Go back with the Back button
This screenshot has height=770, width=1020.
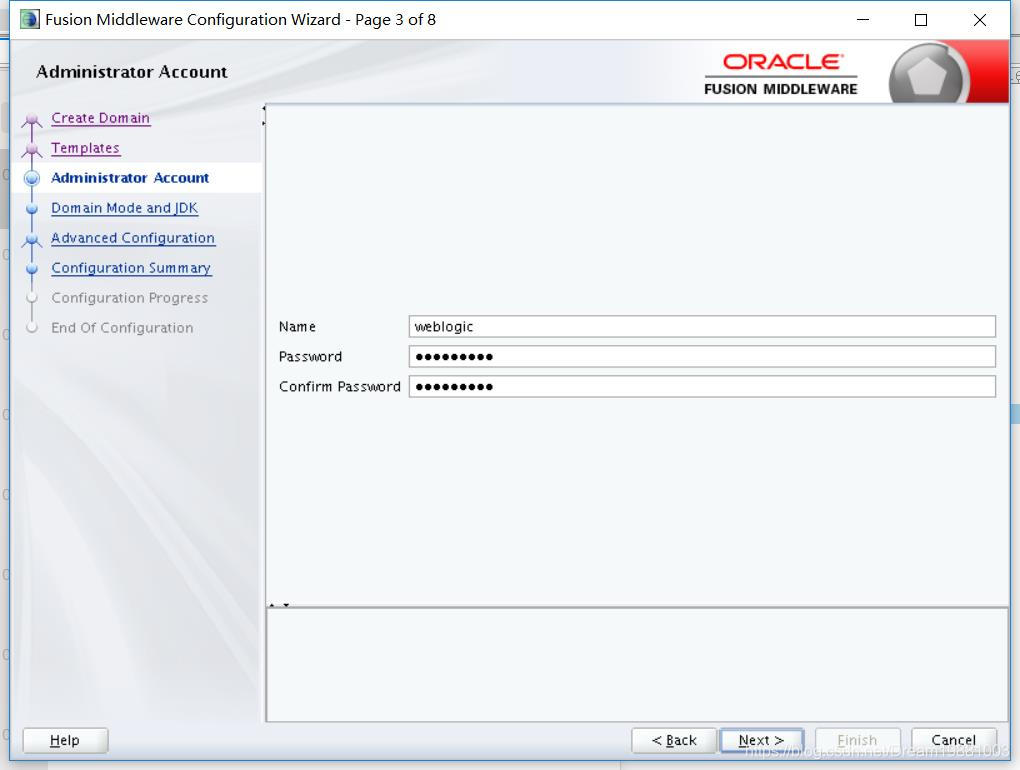pos(674,740)
